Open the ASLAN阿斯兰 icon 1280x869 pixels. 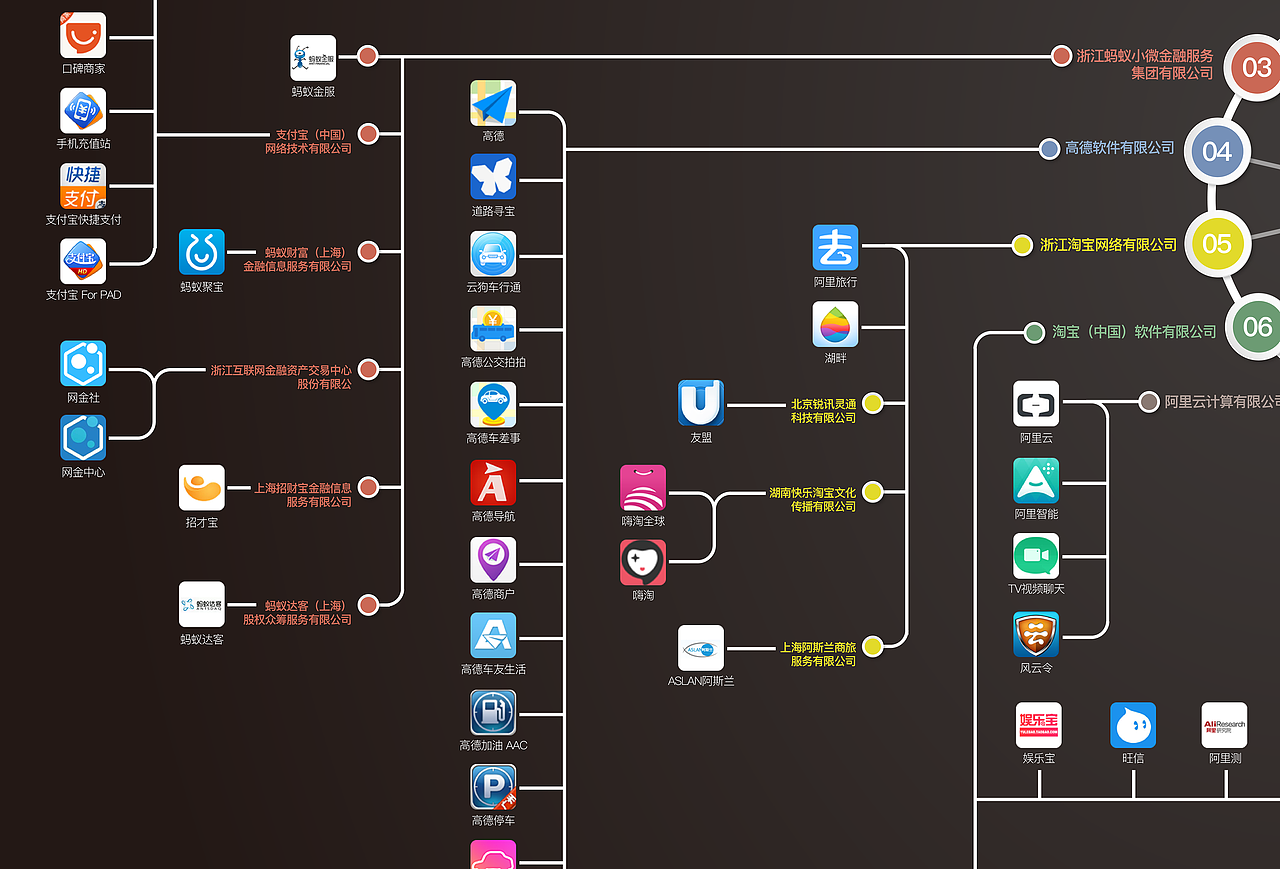coord(701,648)
